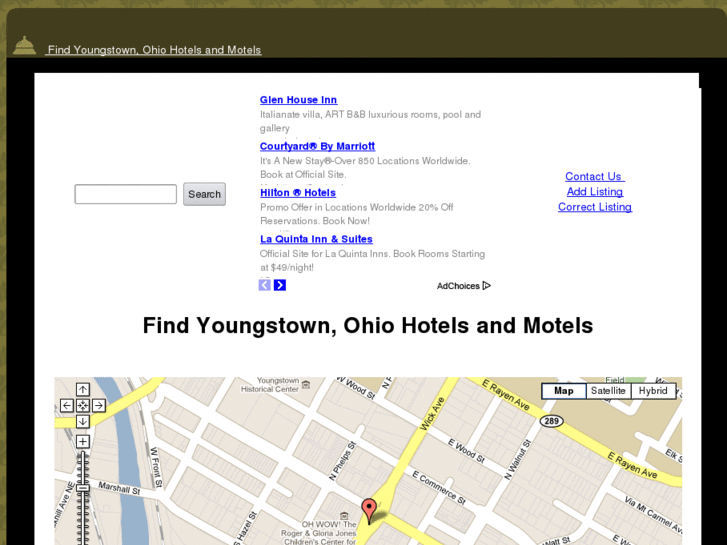Pan the map right with arrow
The width and height of the screenshot is (727, 545).
click(98, 405)
